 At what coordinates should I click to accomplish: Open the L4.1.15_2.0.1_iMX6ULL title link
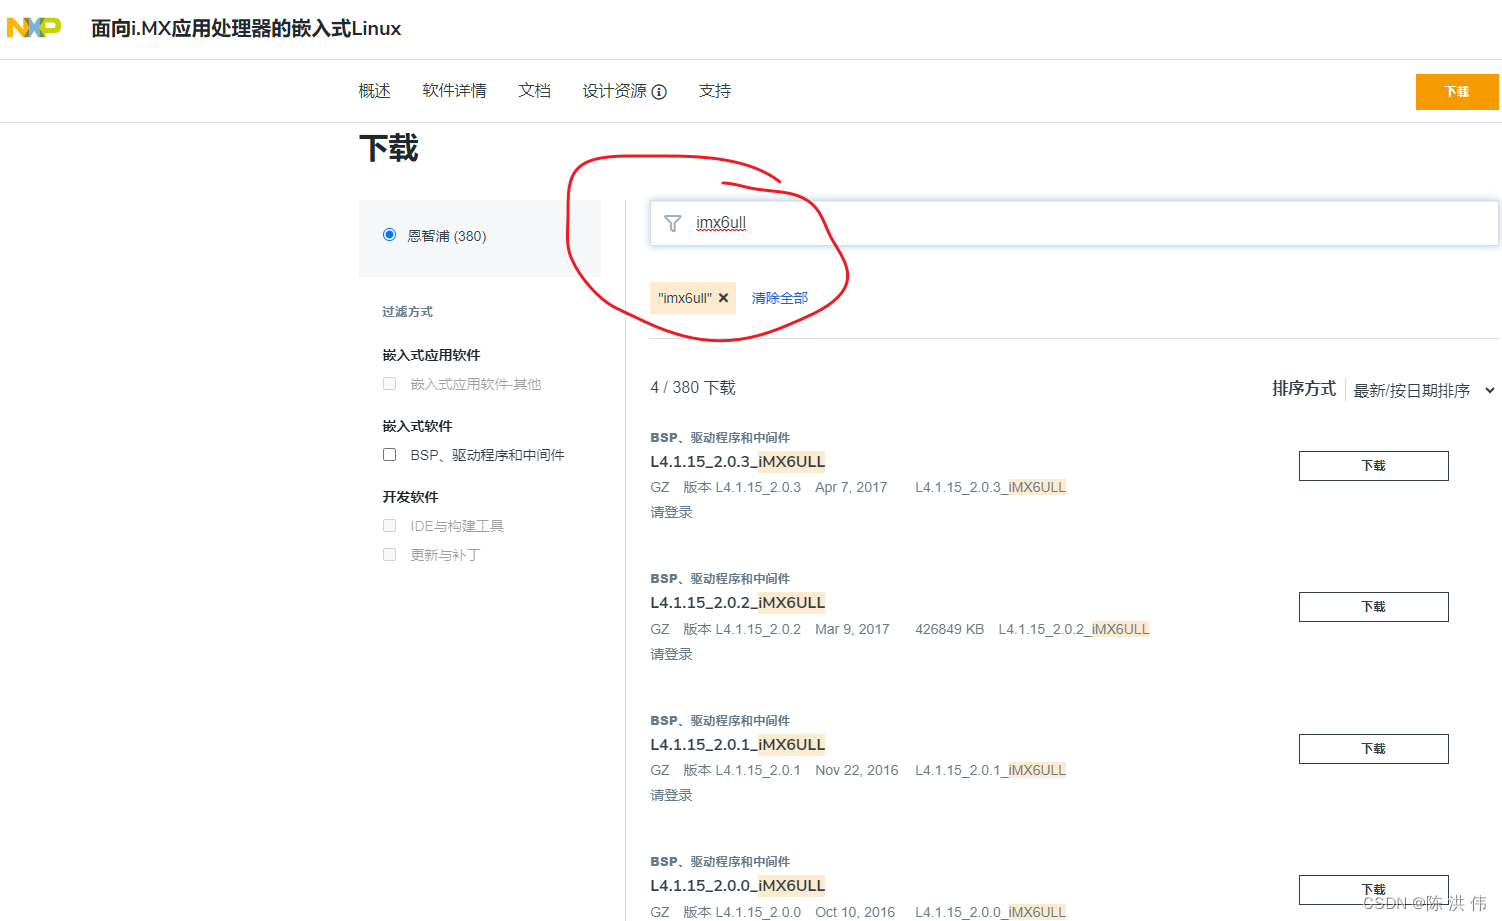[x=738, y=745]
